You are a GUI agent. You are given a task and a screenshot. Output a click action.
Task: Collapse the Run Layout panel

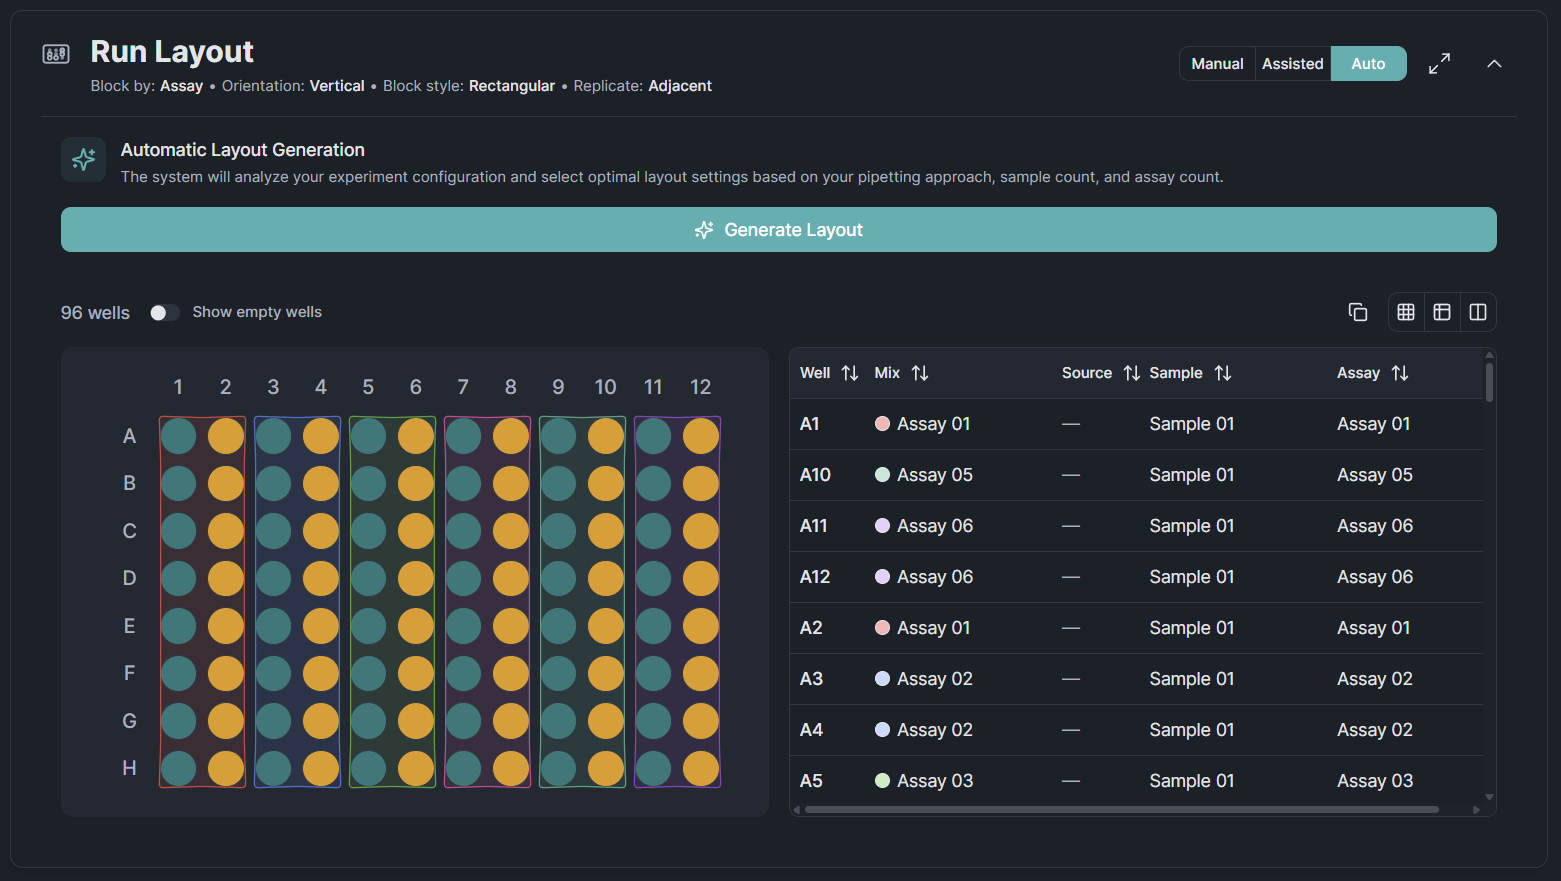pyautogui.click(x=1494, y=63)
